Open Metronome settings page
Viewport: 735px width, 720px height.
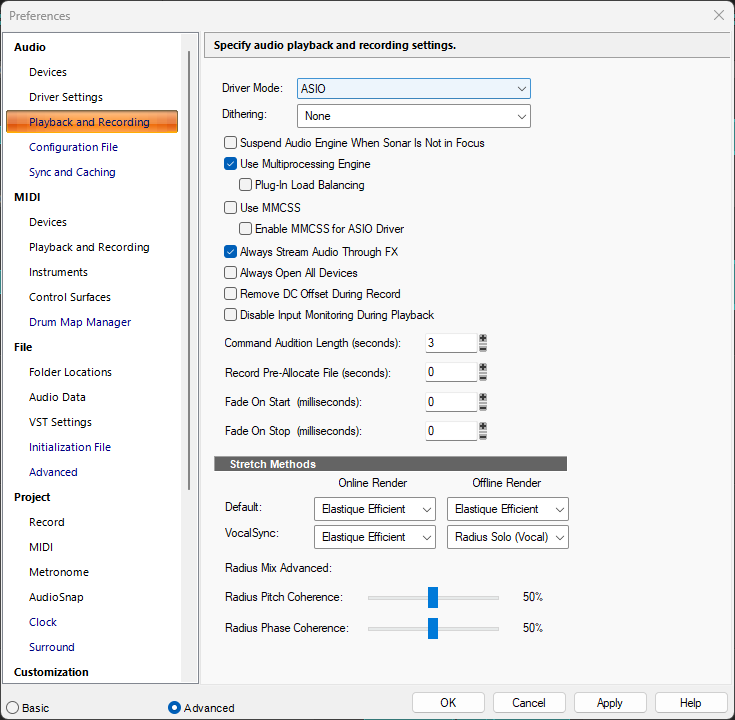59,572
